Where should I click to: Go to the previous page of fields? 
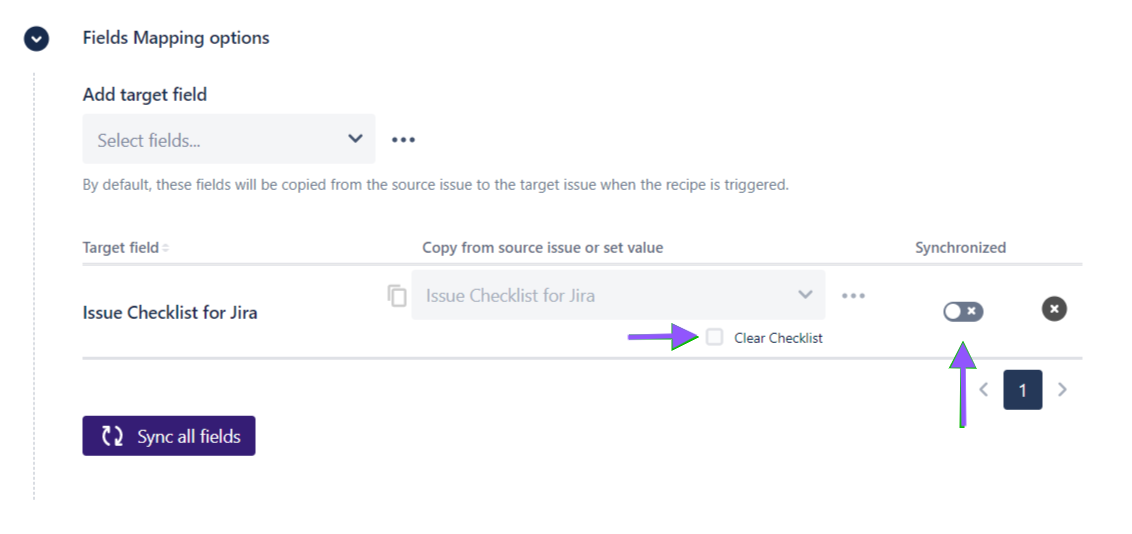click(984, 390)
